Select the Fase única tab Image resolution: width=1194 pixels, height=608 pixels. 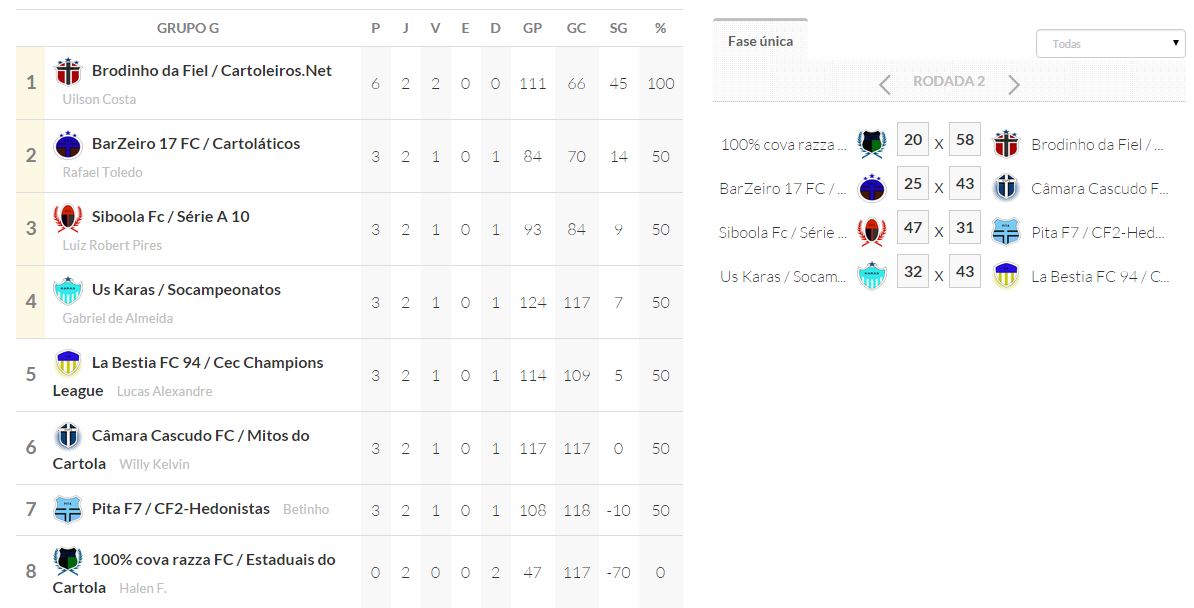[x=760, y=42]
